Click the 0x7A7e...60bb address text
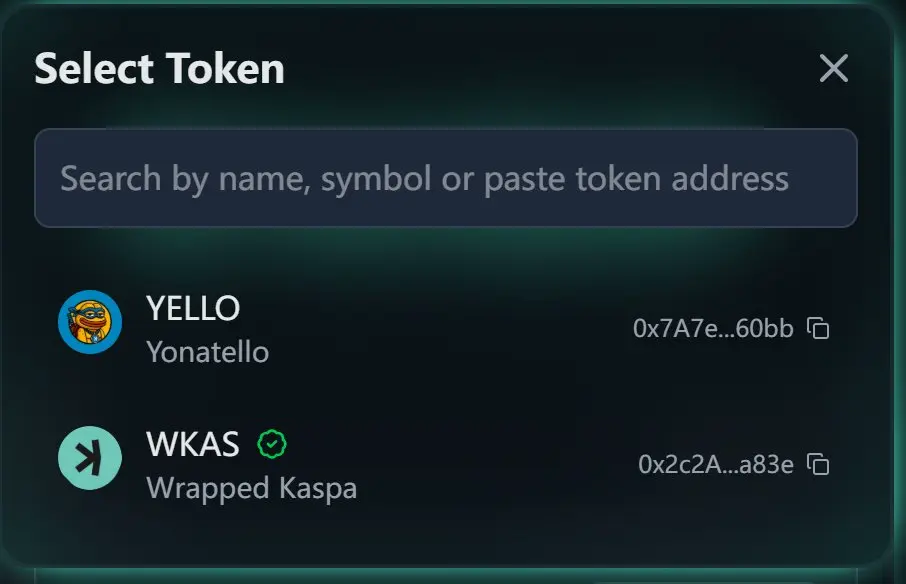The height and width of the screenshot is (584, 906). tap(713, 328)
